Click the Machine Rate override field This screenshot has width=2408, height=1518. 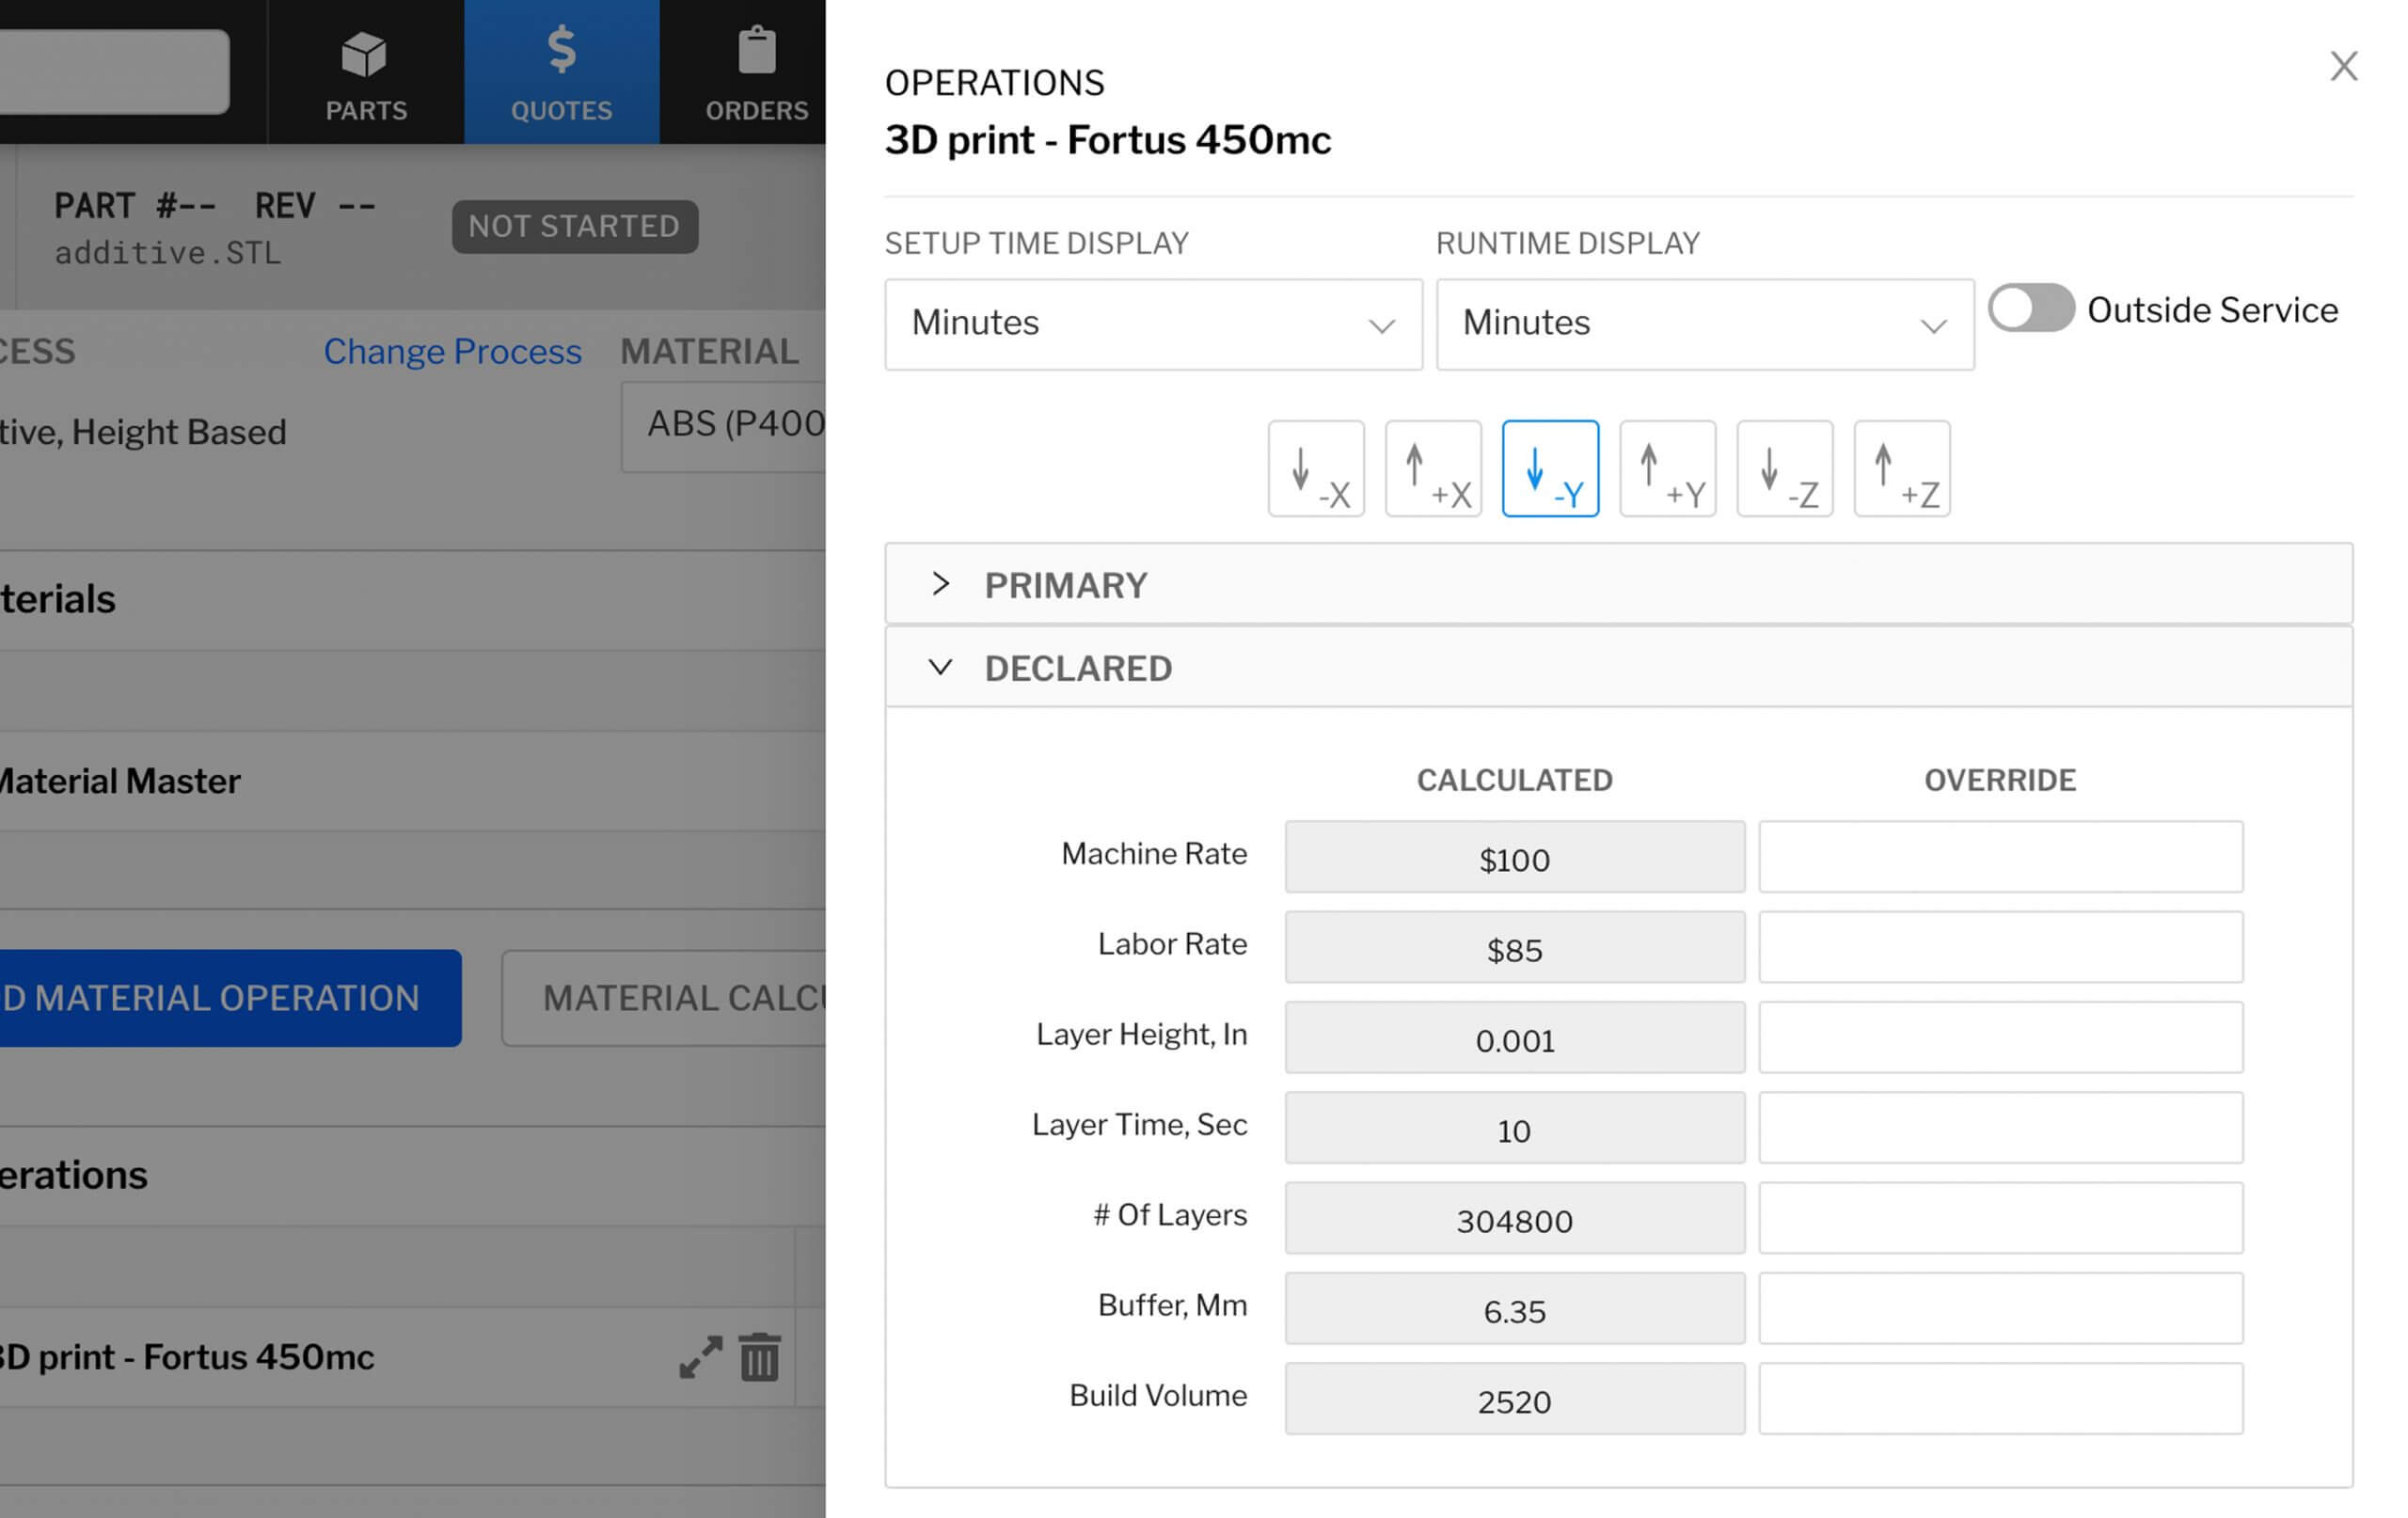coord(2000,857)
